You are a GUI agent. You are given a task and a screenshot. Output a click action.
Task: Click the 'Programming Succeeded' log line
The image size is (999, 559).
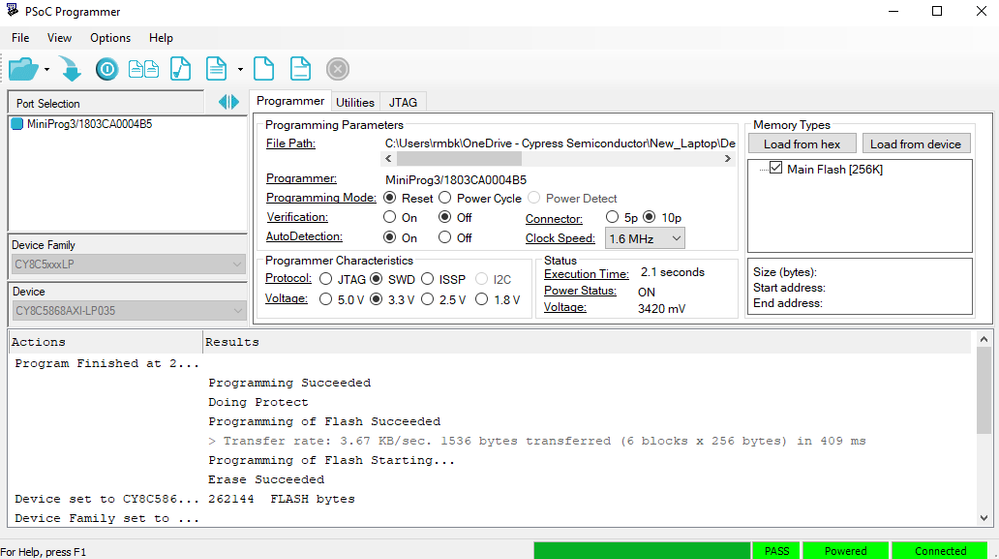(289, 383)
